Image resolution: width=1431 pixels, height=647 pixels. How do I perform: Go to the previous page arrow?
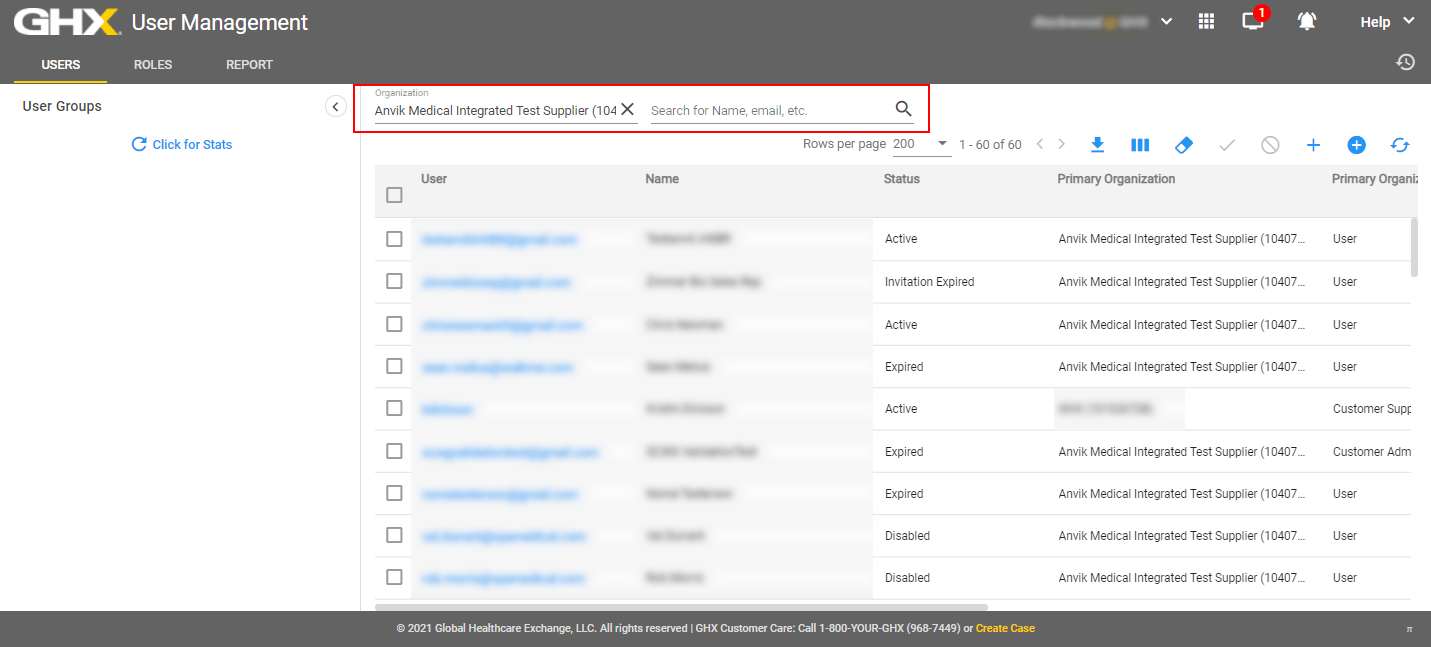[1040, 144]
